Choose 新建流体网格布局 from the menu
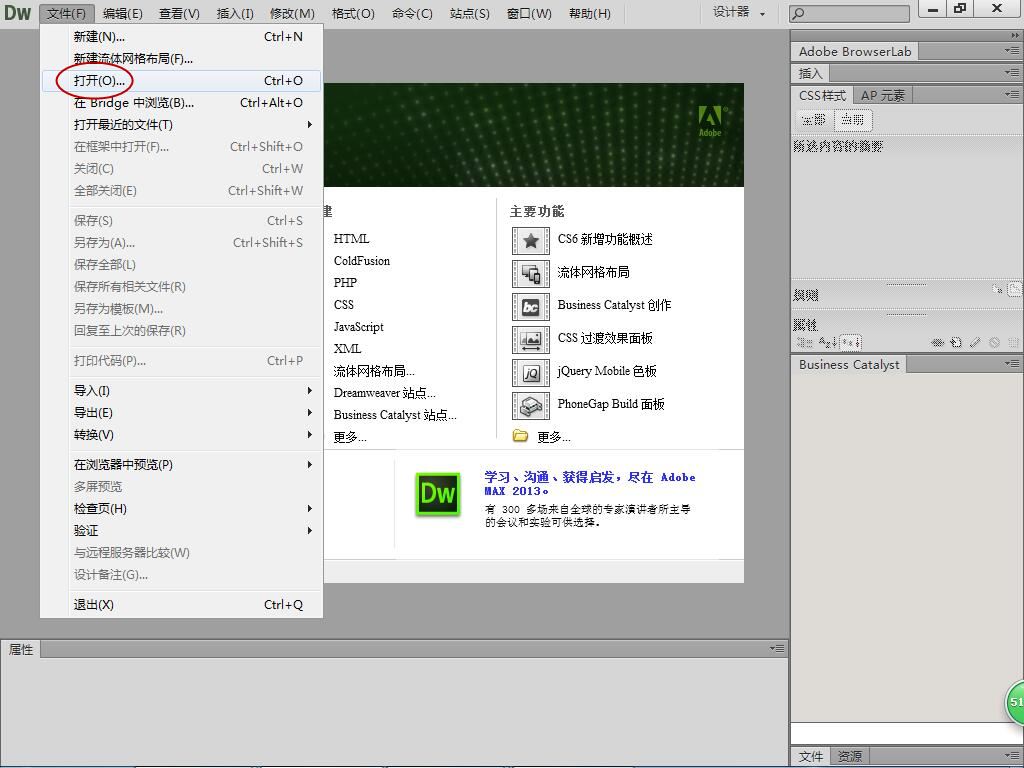Viewport: 1024px width, 768px height. coord(182,59)
